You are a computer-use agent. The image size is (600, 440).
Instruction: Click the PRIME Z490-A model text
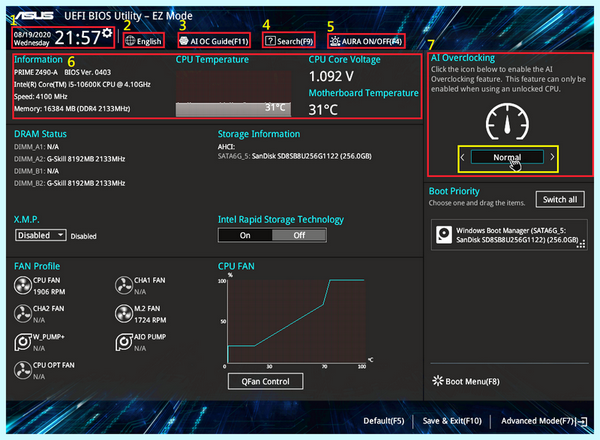(x=36, y=72)
